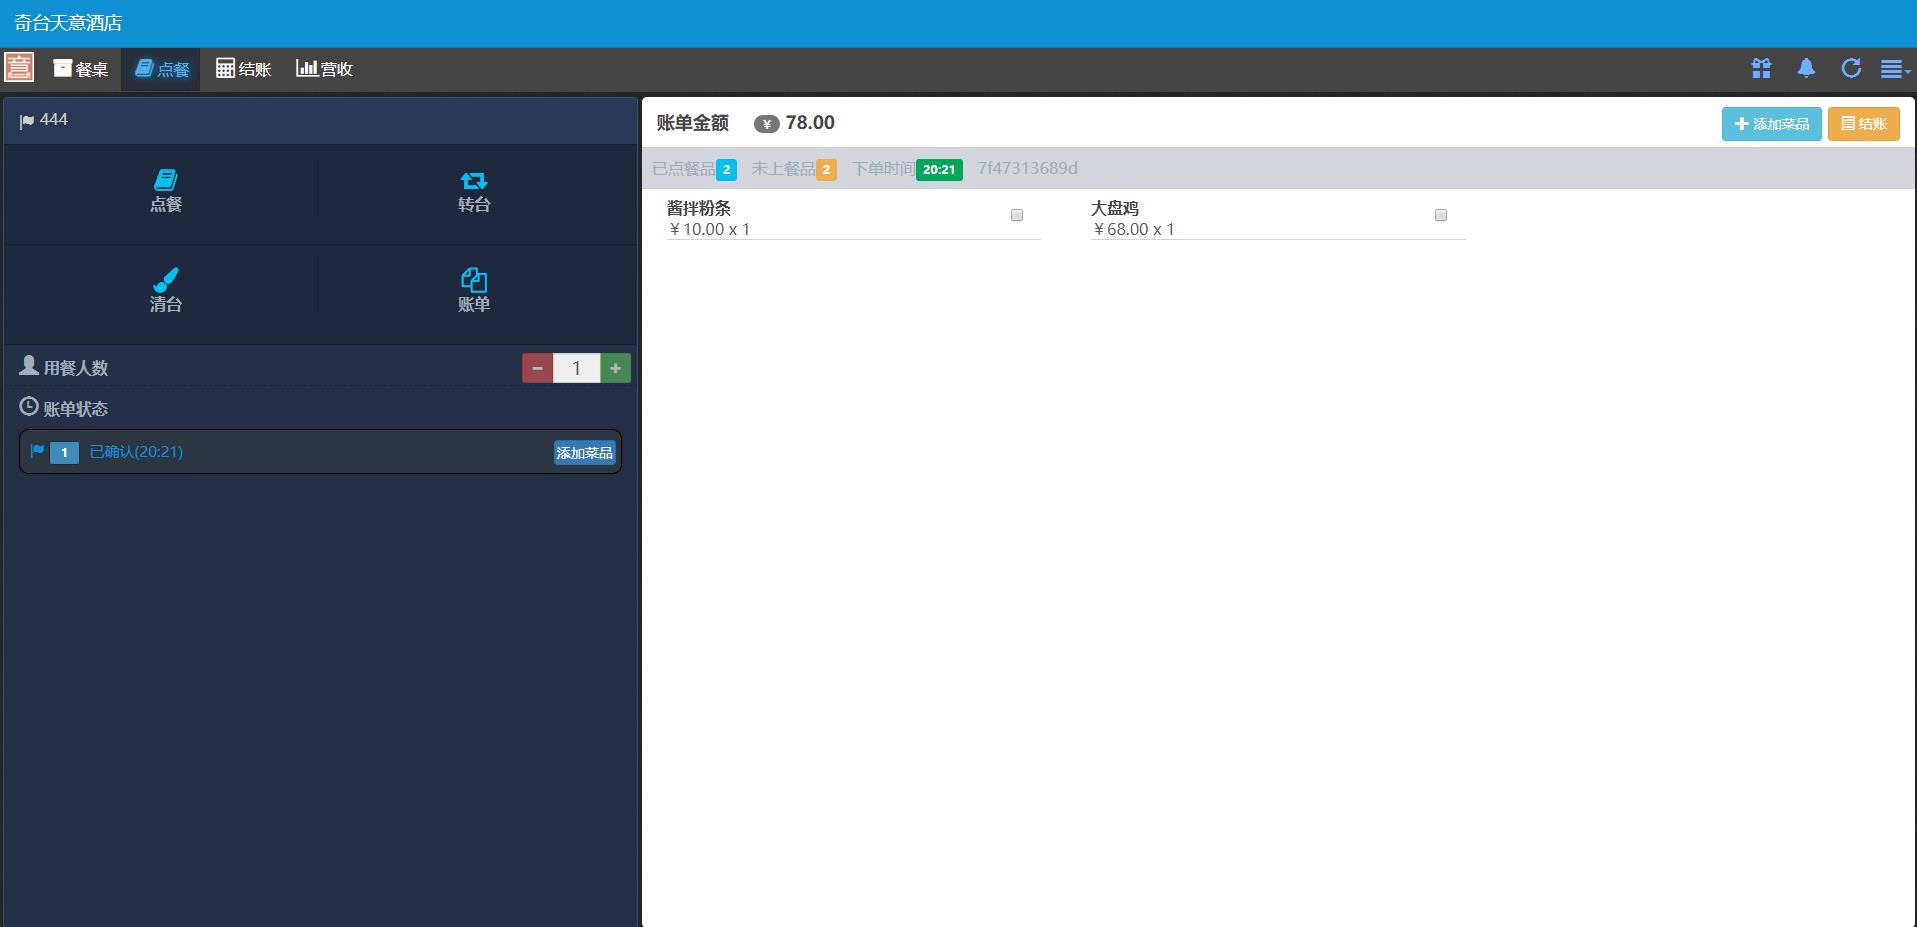Click the 用餐人数 person icon
Image resolution: width=1917 pixels, height=927 pixels.
pos(29,366)
